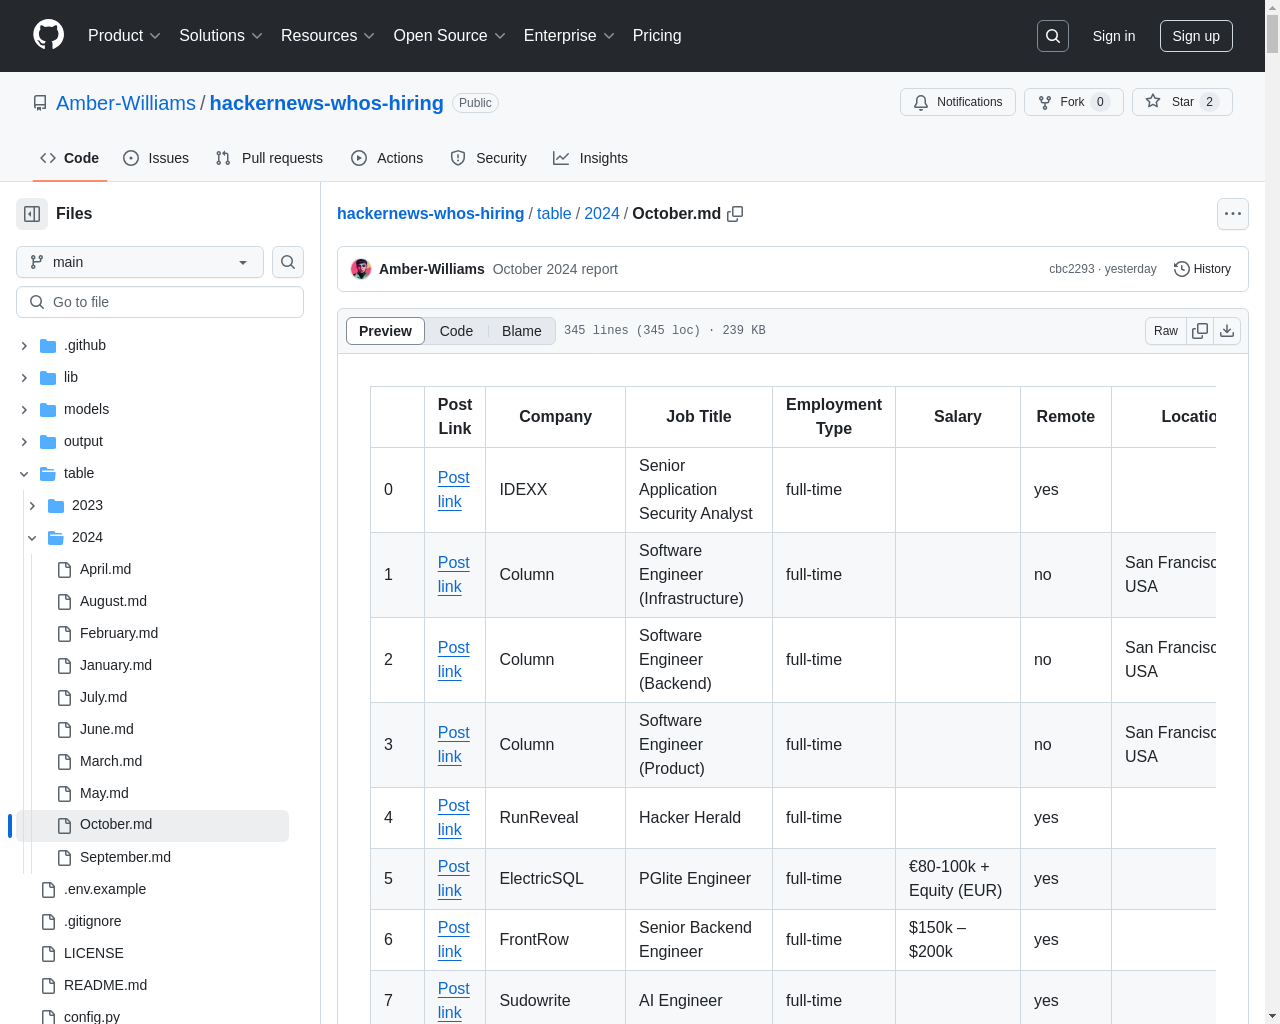
Task: Select the Preview view toggle
Action: [385, 331]
